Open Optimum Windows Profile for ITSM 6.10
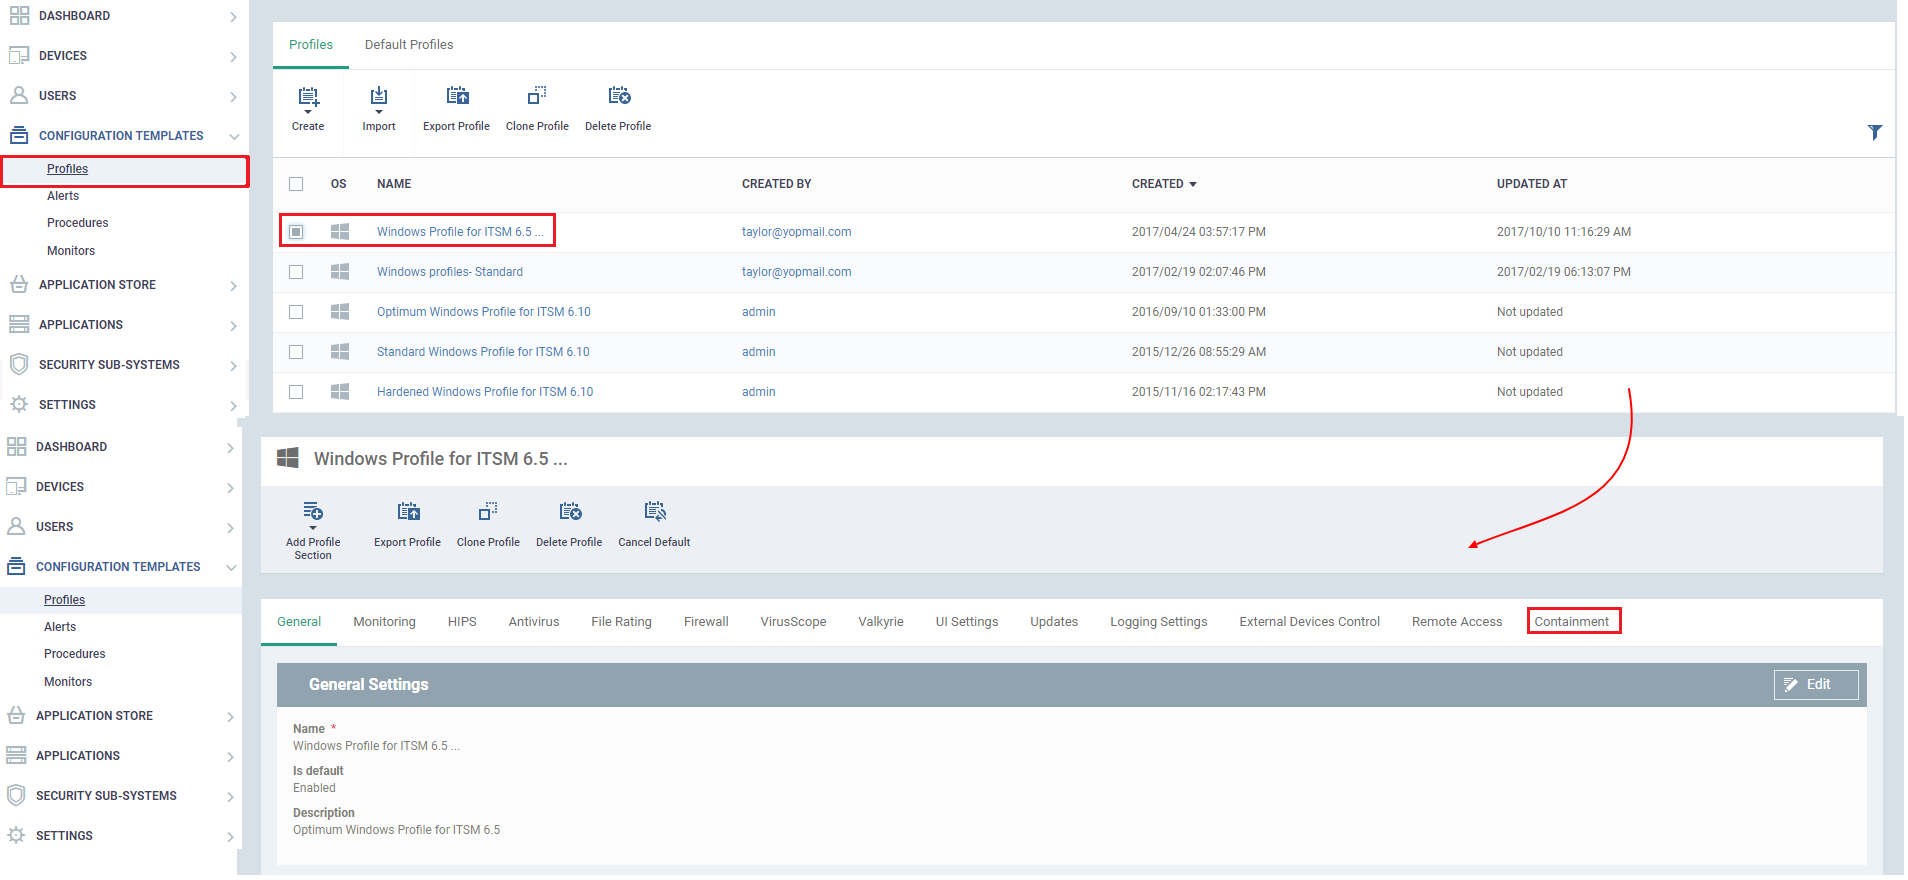The height and width of the screenshot is (880, 1908). click(x=484, y=312)
